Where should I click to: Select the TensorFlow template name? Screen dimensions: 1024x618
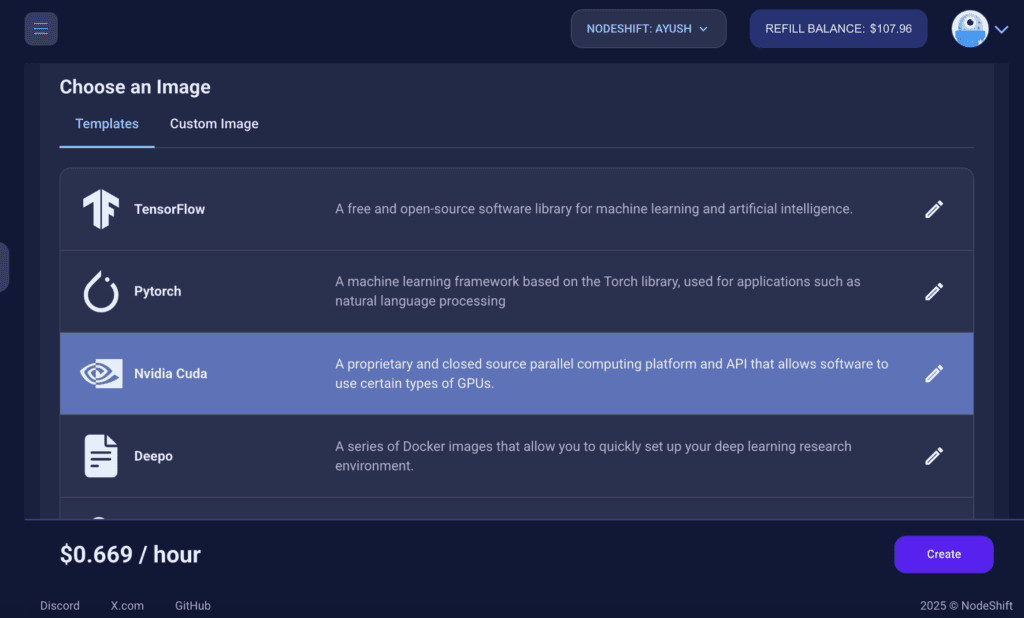click(x=169, y=209)
